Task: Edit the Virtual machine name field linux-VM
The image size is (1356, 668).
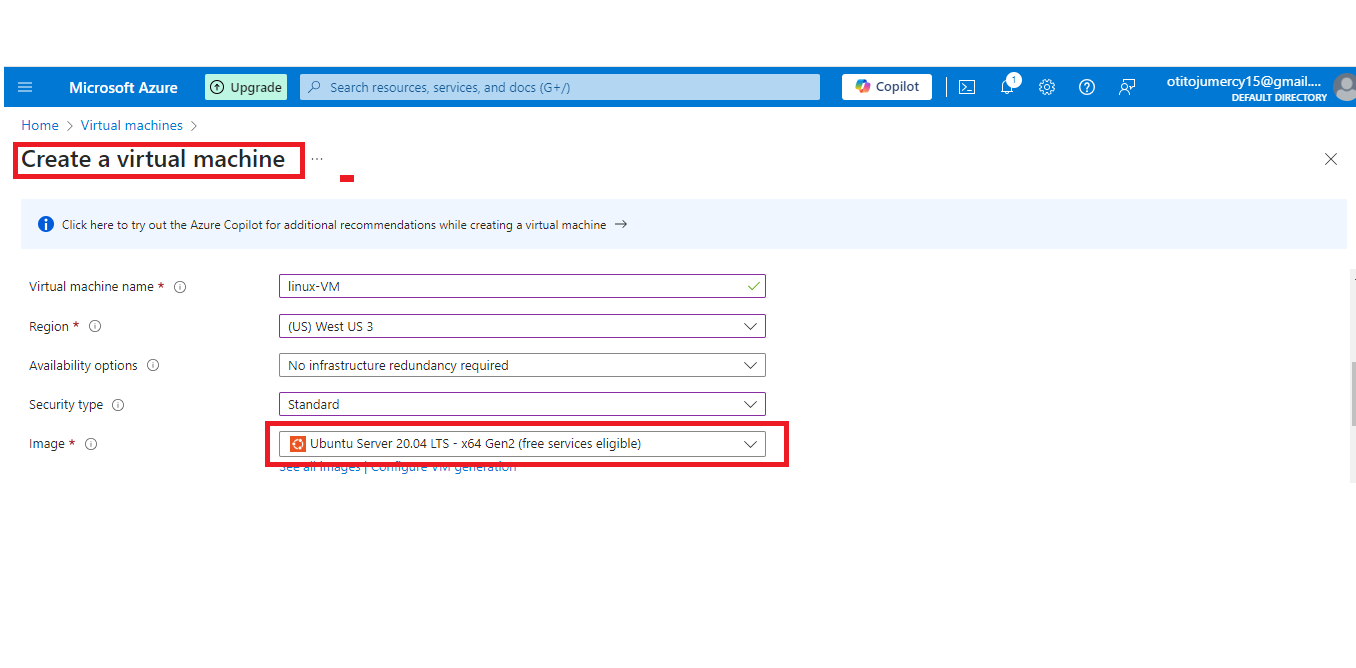Action: [522, 286]
